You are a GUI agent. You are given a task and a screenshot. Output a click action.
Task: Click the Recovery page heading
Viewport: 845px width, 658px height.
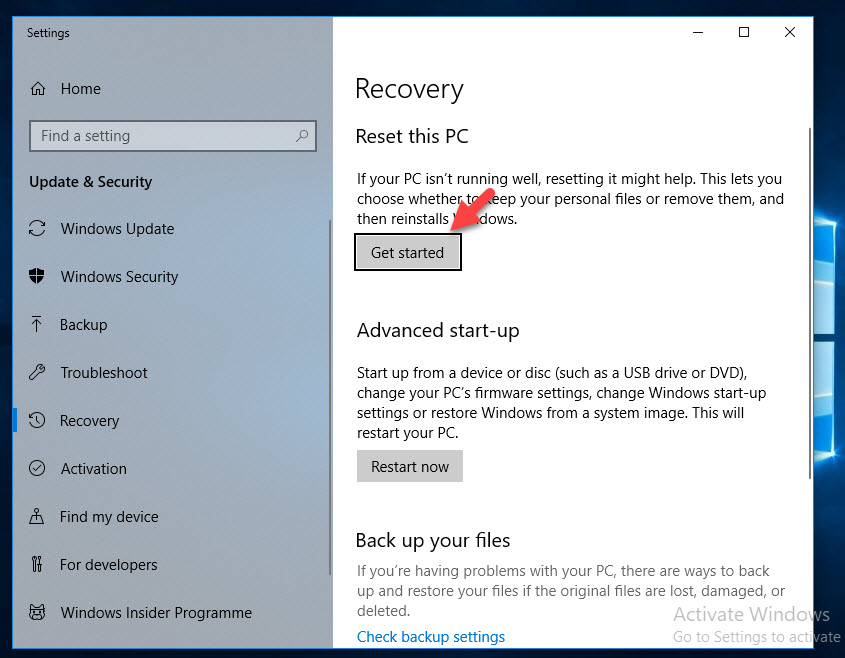coord(409,89)
